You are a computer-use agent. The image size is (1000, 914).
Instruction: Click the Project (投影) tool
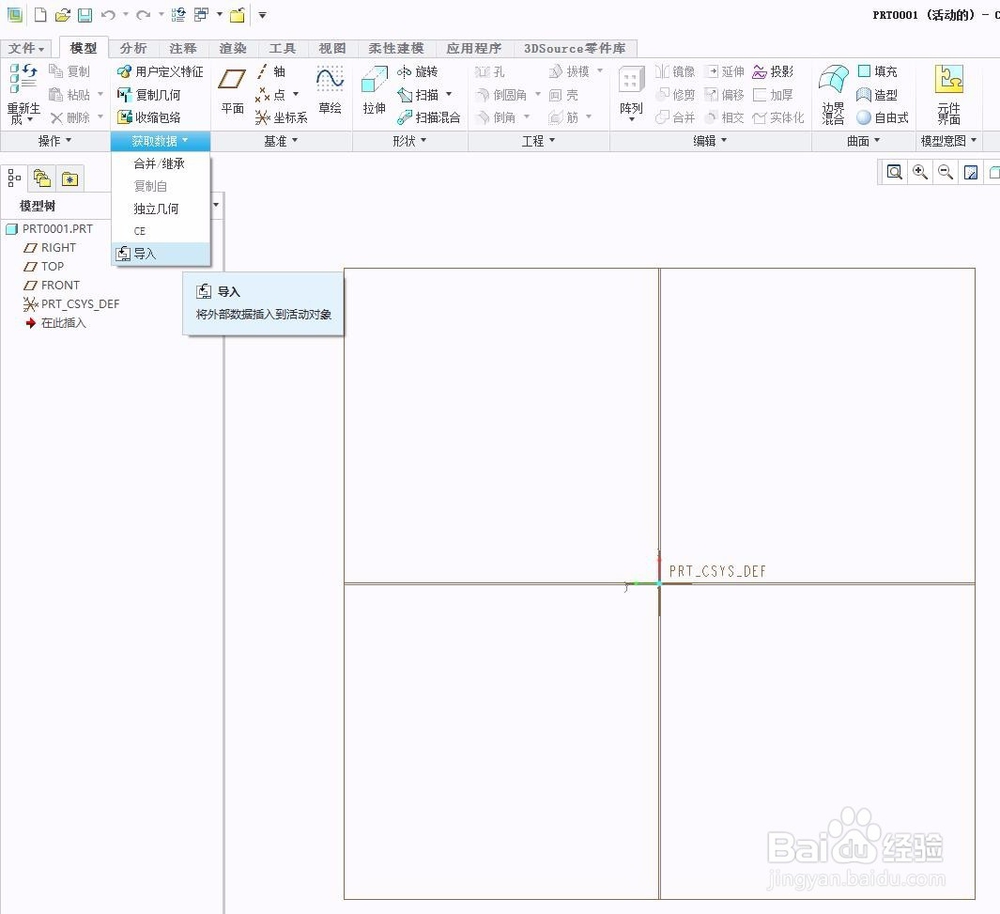click(773, 71)
